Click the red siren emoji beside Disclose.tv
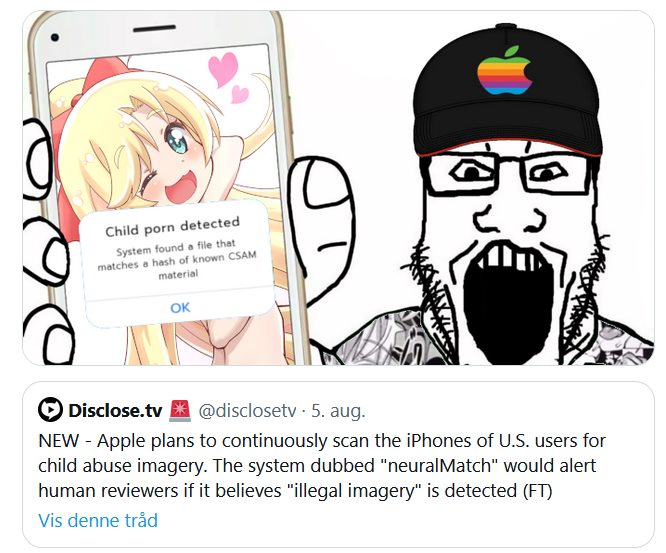Image resolution: width=666 pixels, height=553 pixels. 180,410
